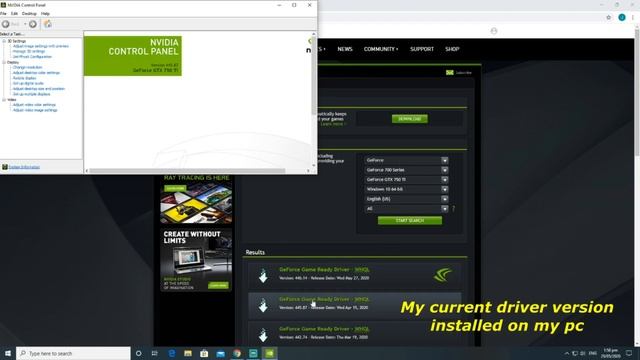Open the All driver type dropdown
640x360 pixels.
pyautogui.click(x=407, y=209)
